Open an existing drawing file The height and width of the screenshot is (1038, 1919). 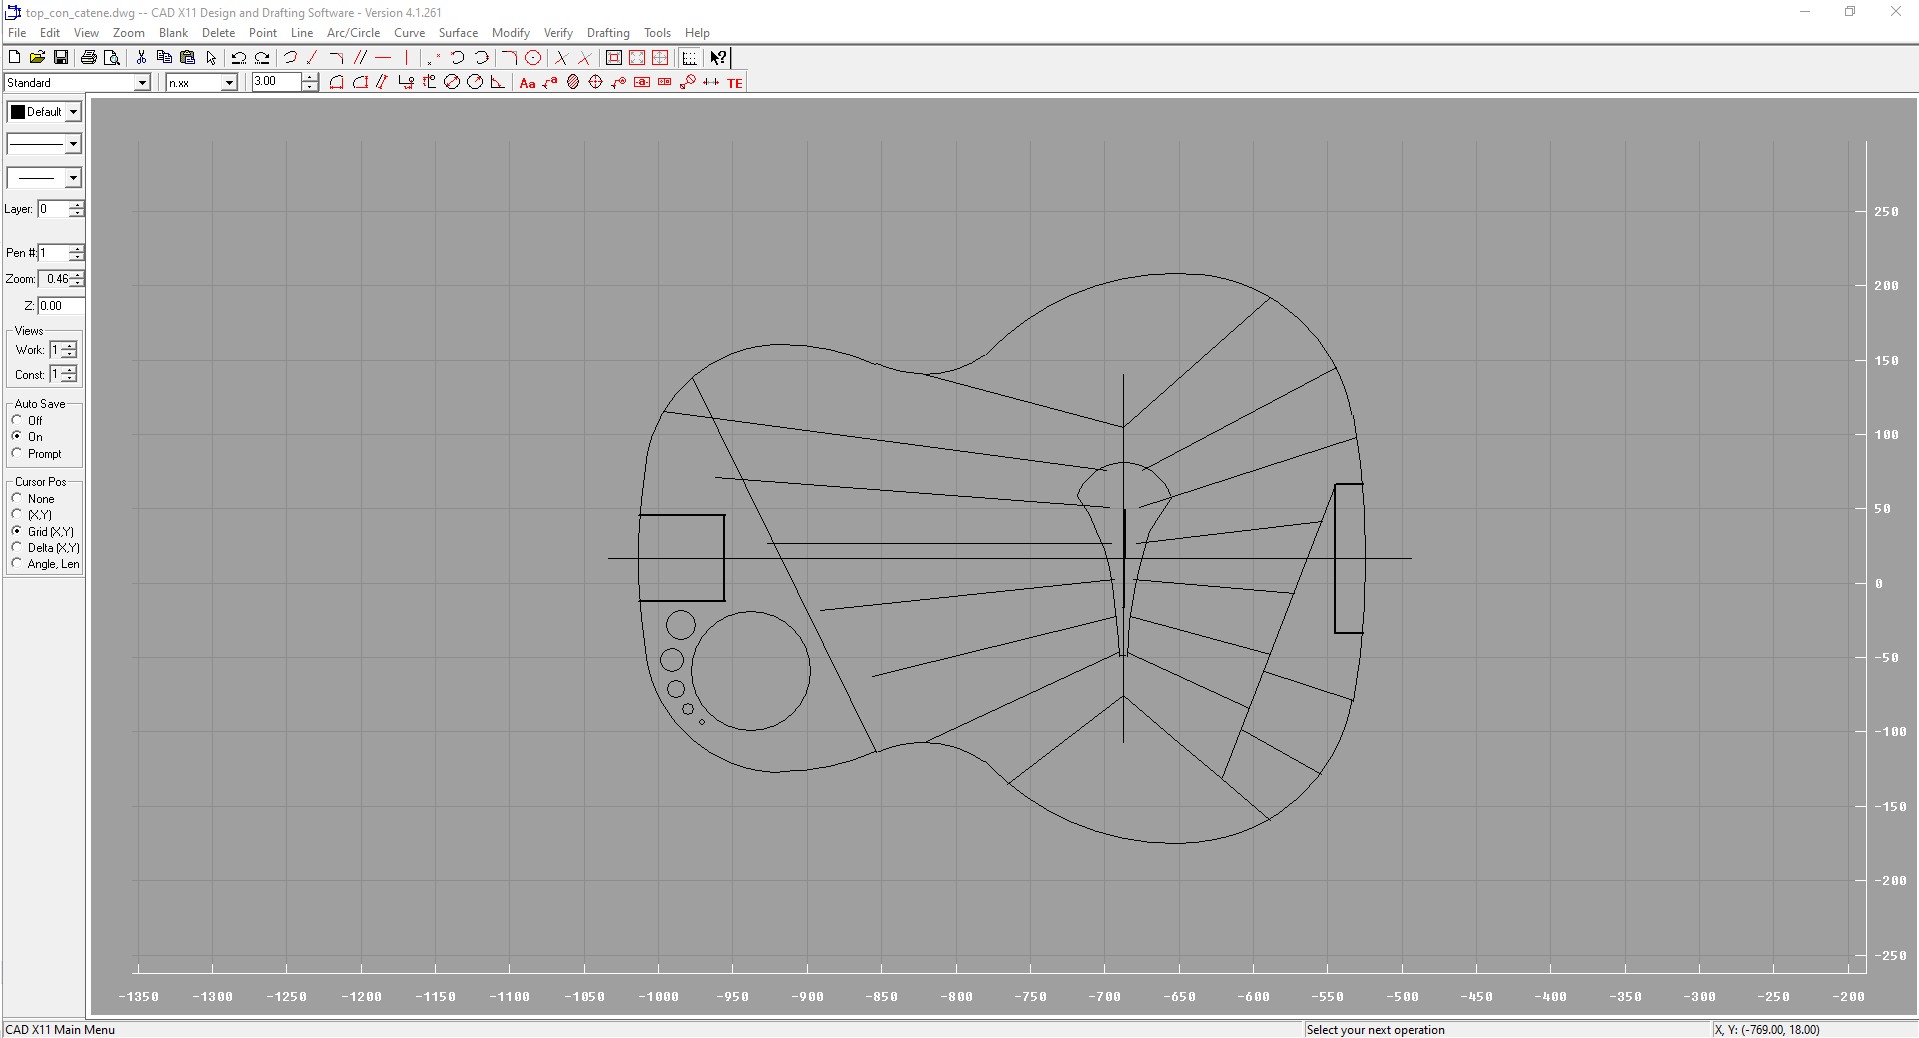[x=37, y=58]
